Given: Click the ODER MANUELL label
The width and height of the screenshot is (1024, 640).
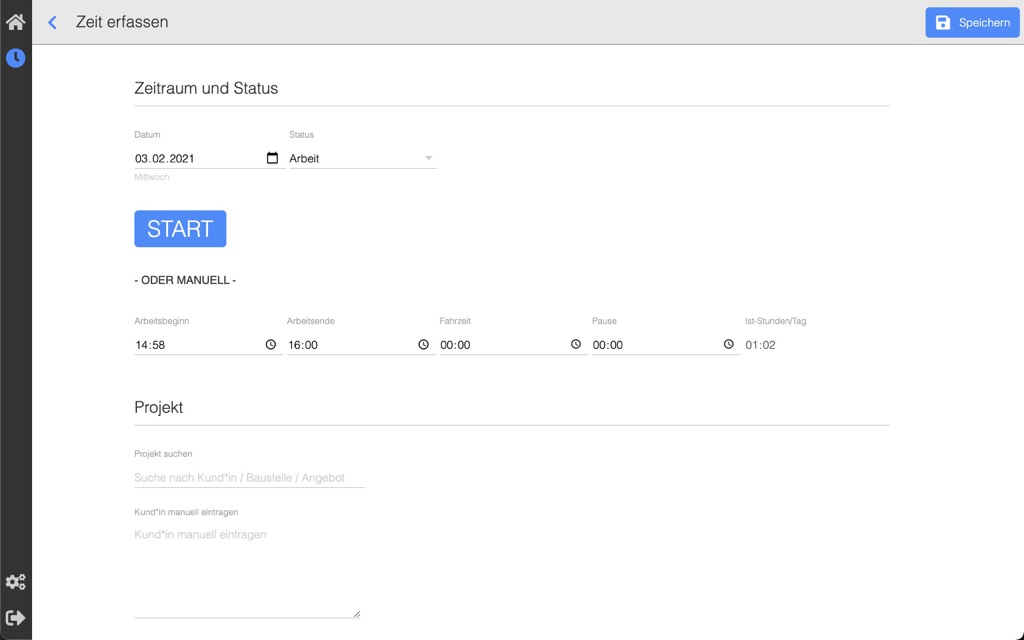Looking at the screenshot, I should [185, 280].
